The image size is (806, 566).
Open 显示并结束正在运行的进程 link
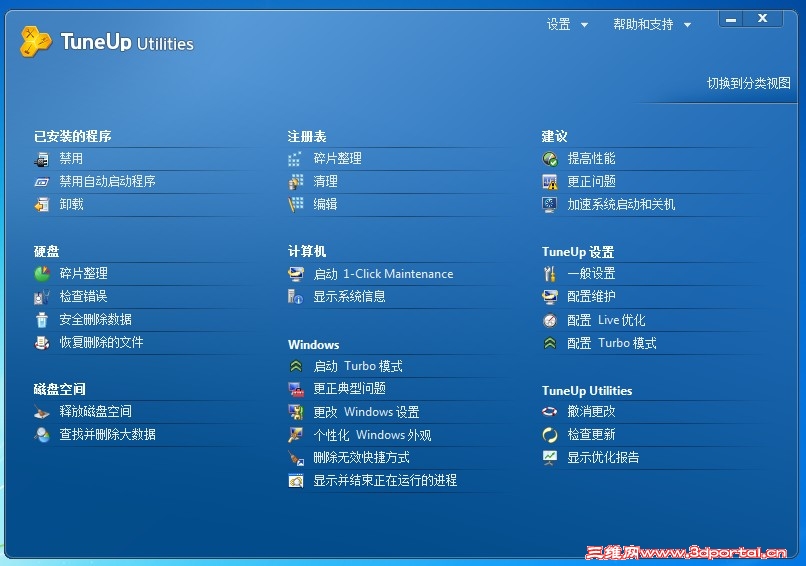coord(385,481)
